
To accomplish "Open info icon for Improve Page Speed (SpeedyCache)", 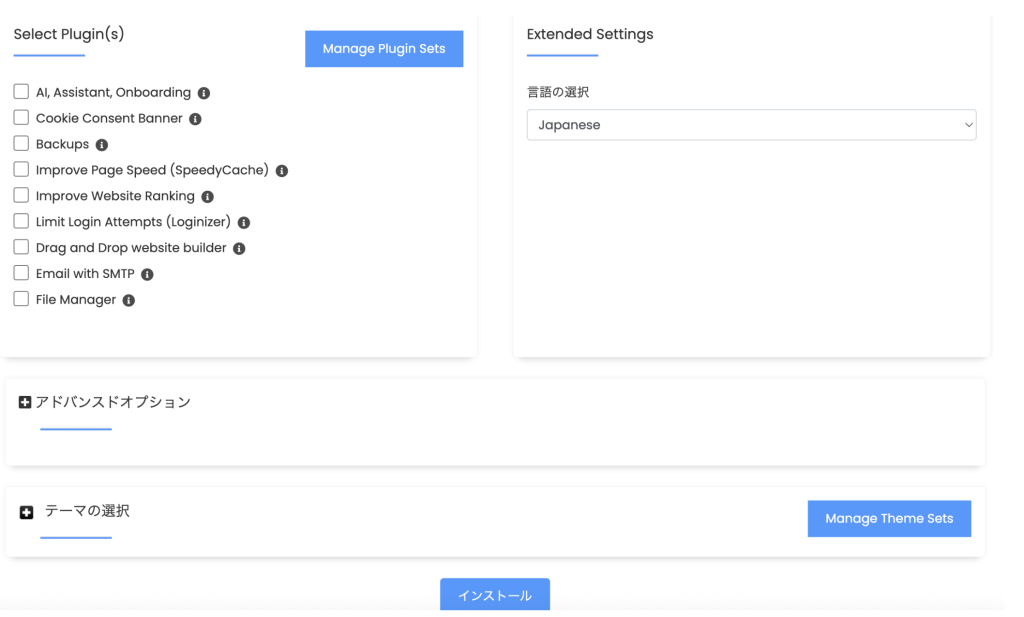I will (282, 171).
